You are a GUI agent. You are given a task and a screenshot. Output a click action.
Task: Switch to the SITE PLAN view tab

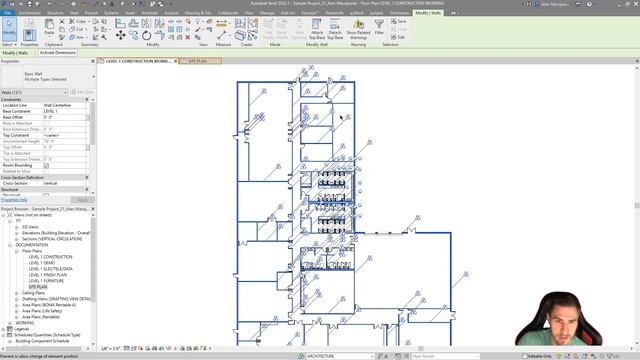point(200,61)
